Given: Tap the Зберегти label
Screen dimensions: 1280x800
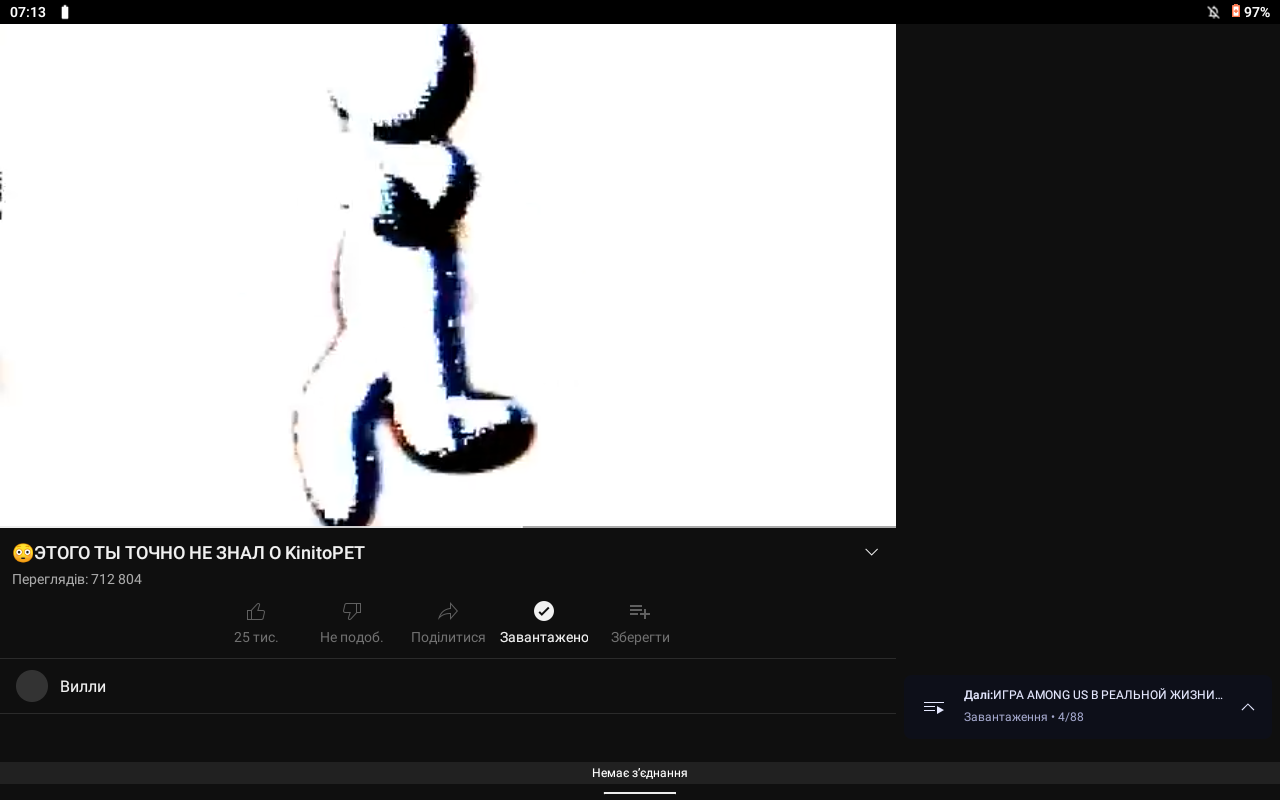Looking at the screenshot, I should point(640,637).
